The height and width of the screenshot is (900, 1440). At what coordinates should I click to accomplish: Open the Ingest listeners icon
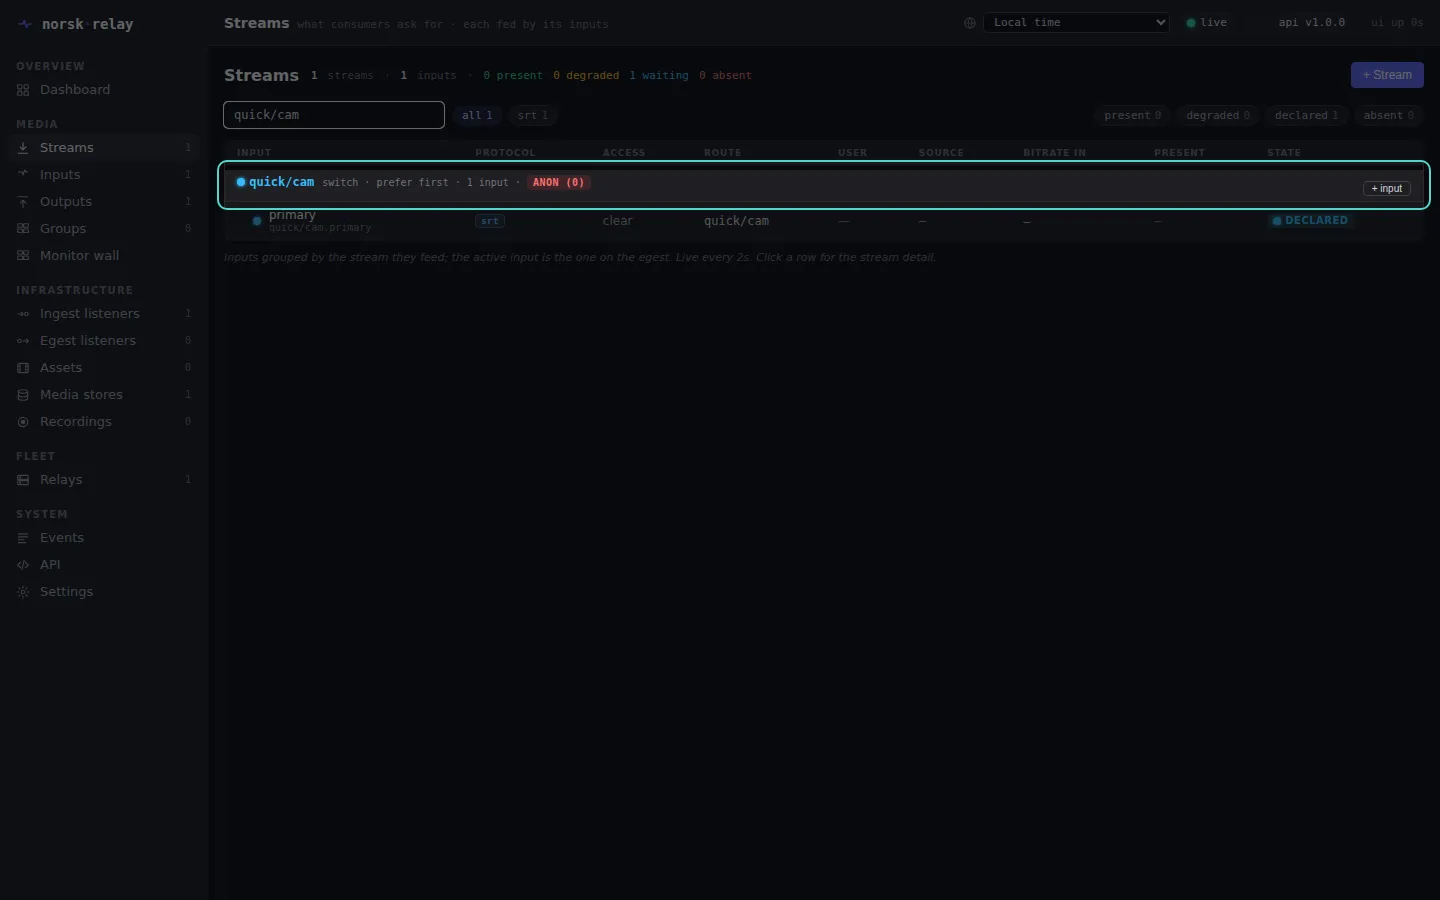(x=23, y=314)
